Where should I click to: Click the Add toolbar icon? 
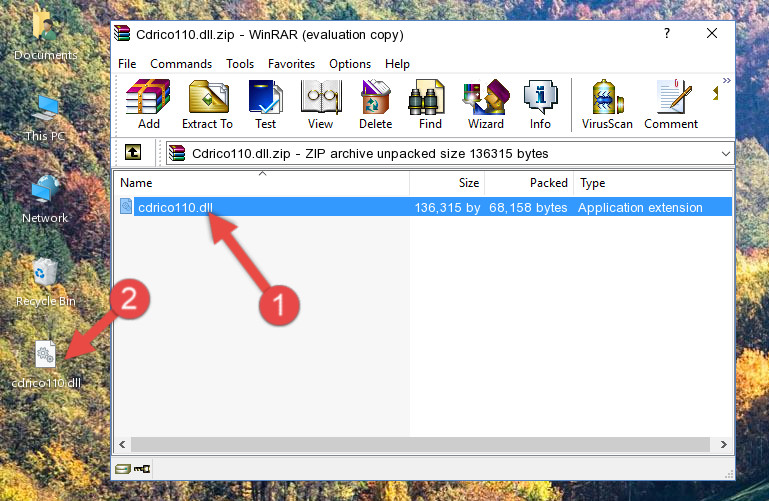[x=148, y=104]
